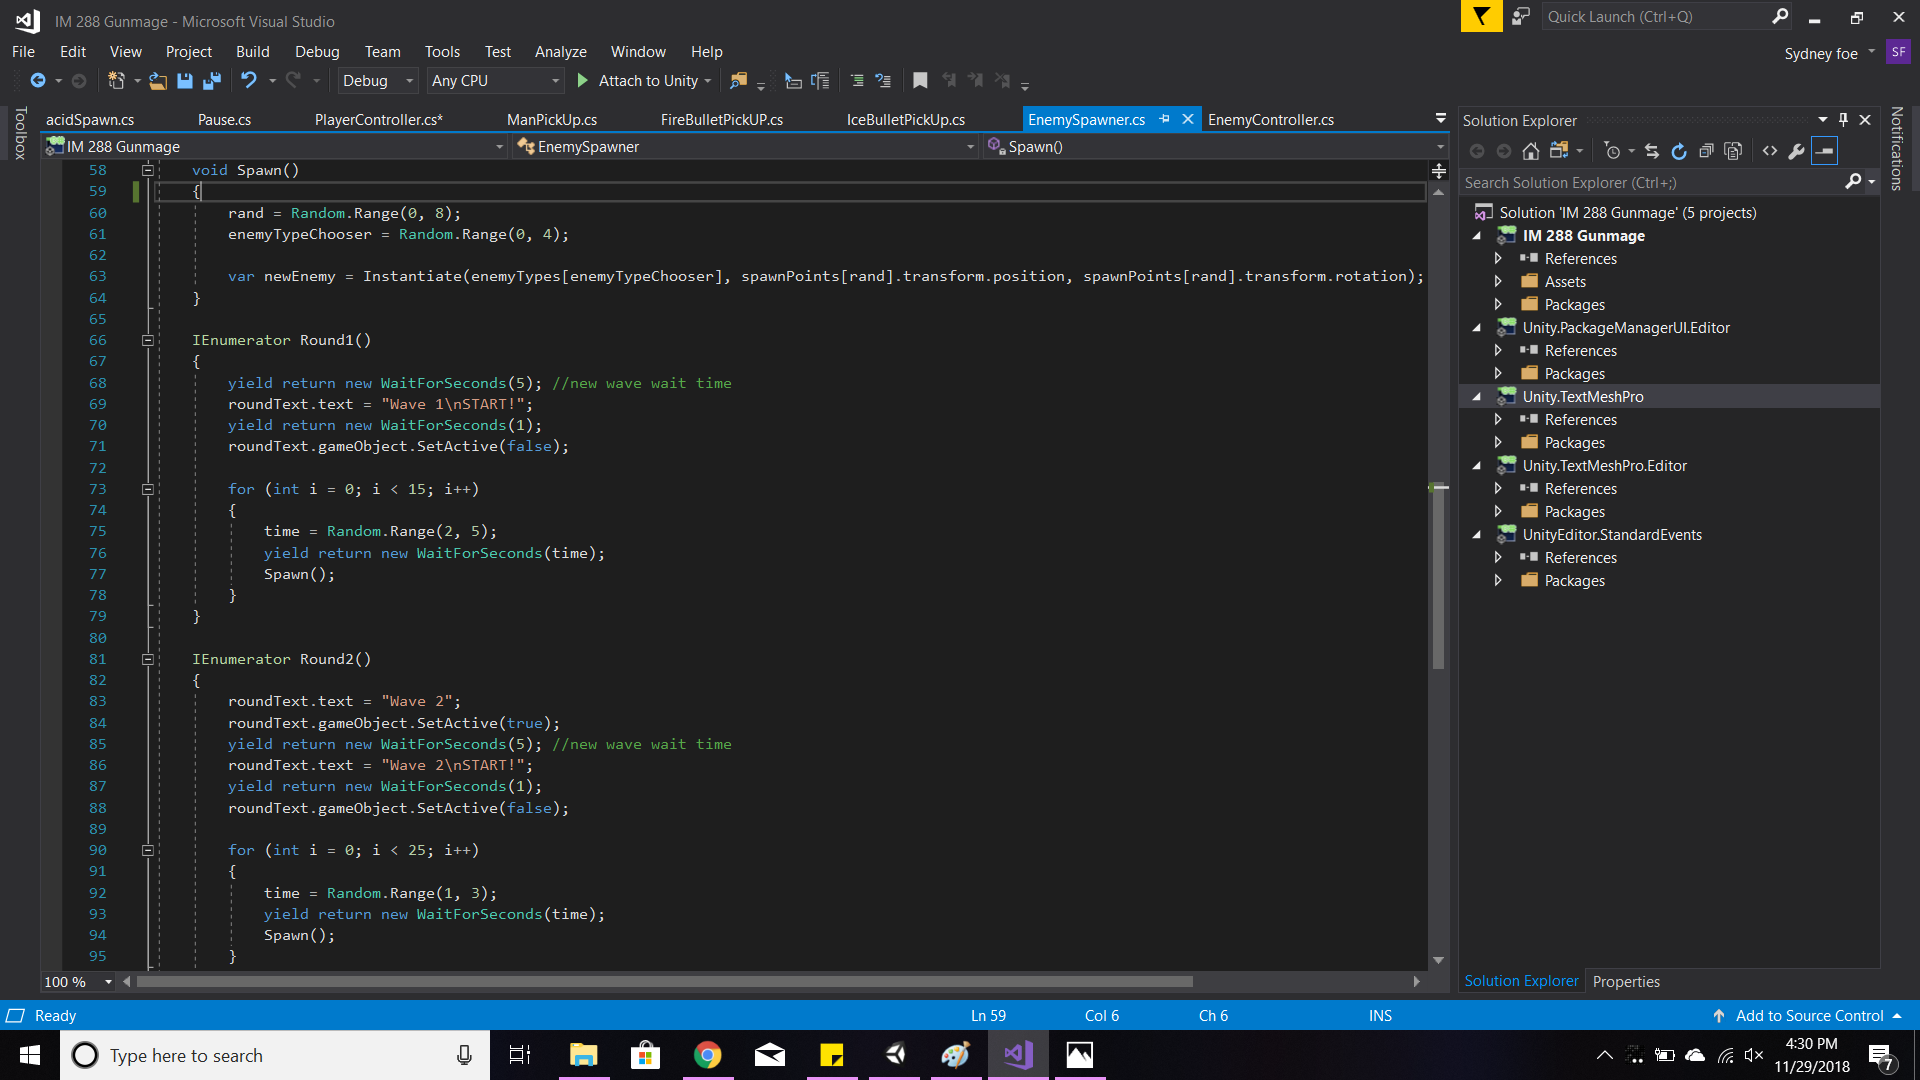Click the Solution Explorer Home icon
The height and width of the screenshot is (1080, 1920).
click(x=1531, y=151)
